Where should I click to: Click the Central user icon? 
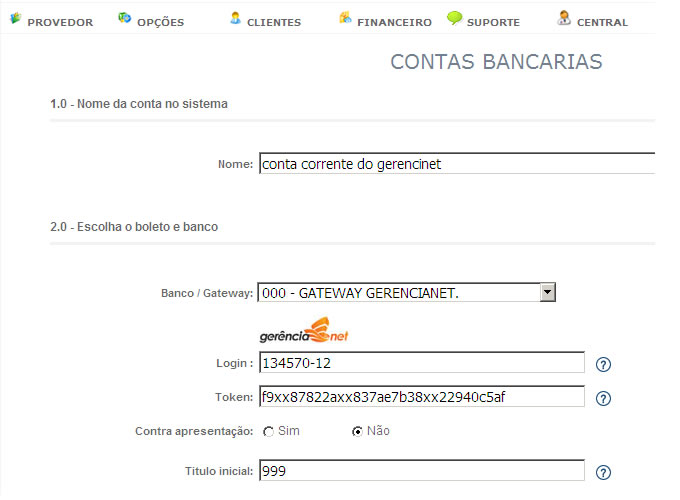(x=565, y=18)
